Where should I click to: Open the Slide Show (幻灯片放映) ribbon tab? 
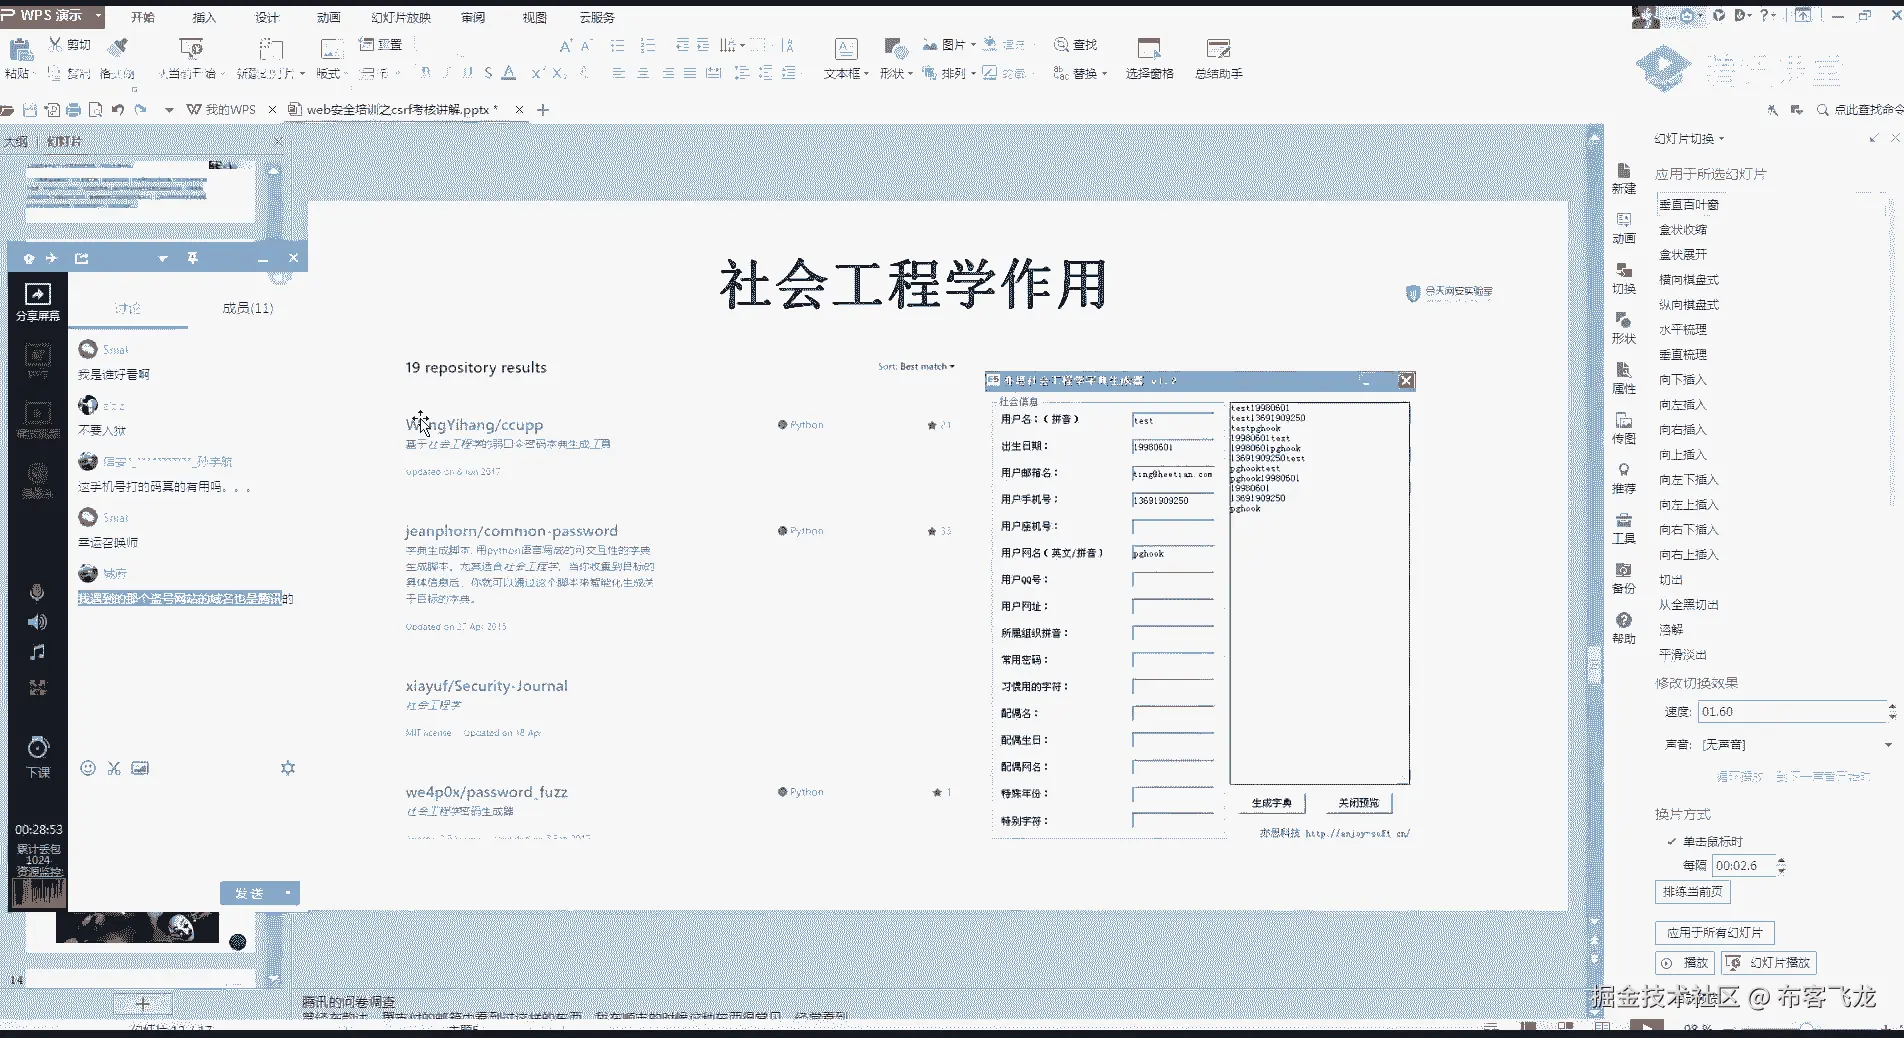pos(401,17)
